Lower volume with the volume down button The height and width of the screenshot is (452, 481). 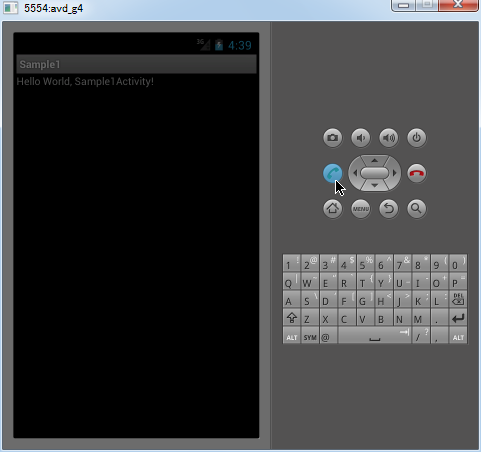click(x=361, y=138)
